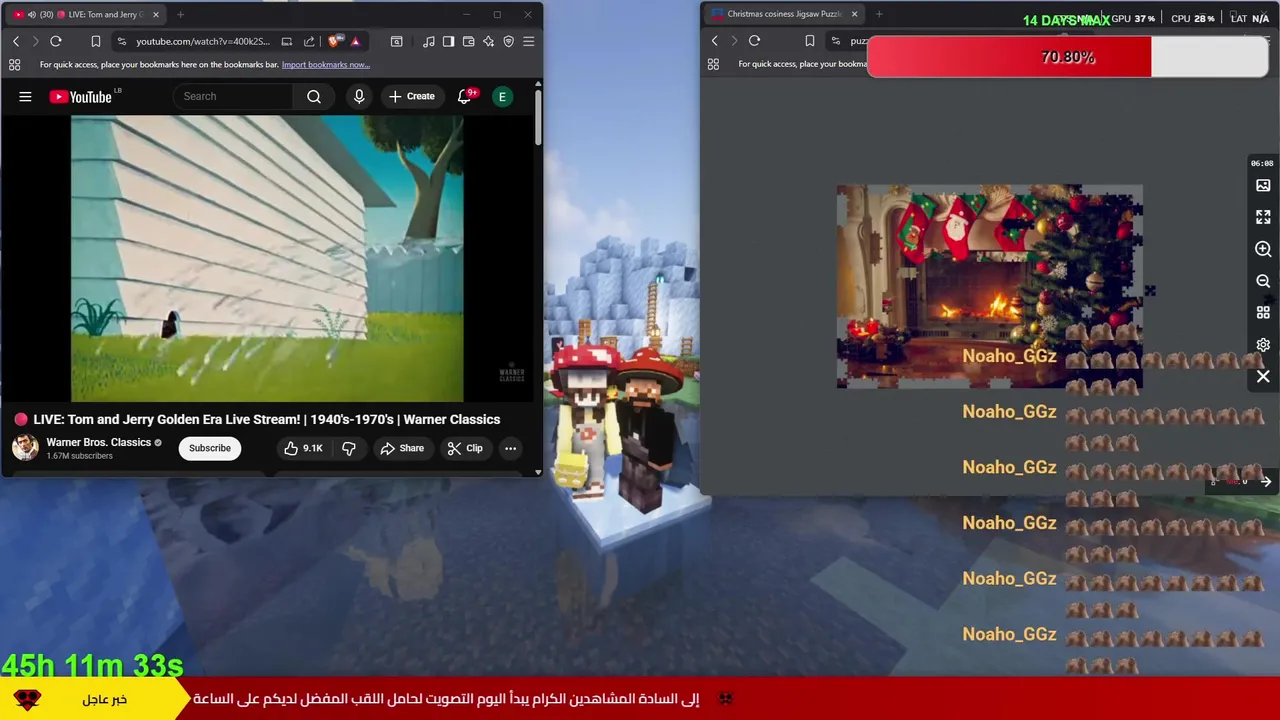Image resolution: width=1280 pixels, height=720 pixels.
Task: Open site settings icon beside youtube.com address
Action: pyautogui.click(x=122, y=41)
